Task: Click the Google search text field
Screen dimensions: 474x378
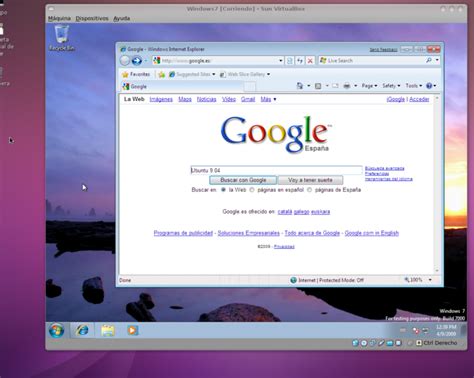Action: tap(276, 170)
